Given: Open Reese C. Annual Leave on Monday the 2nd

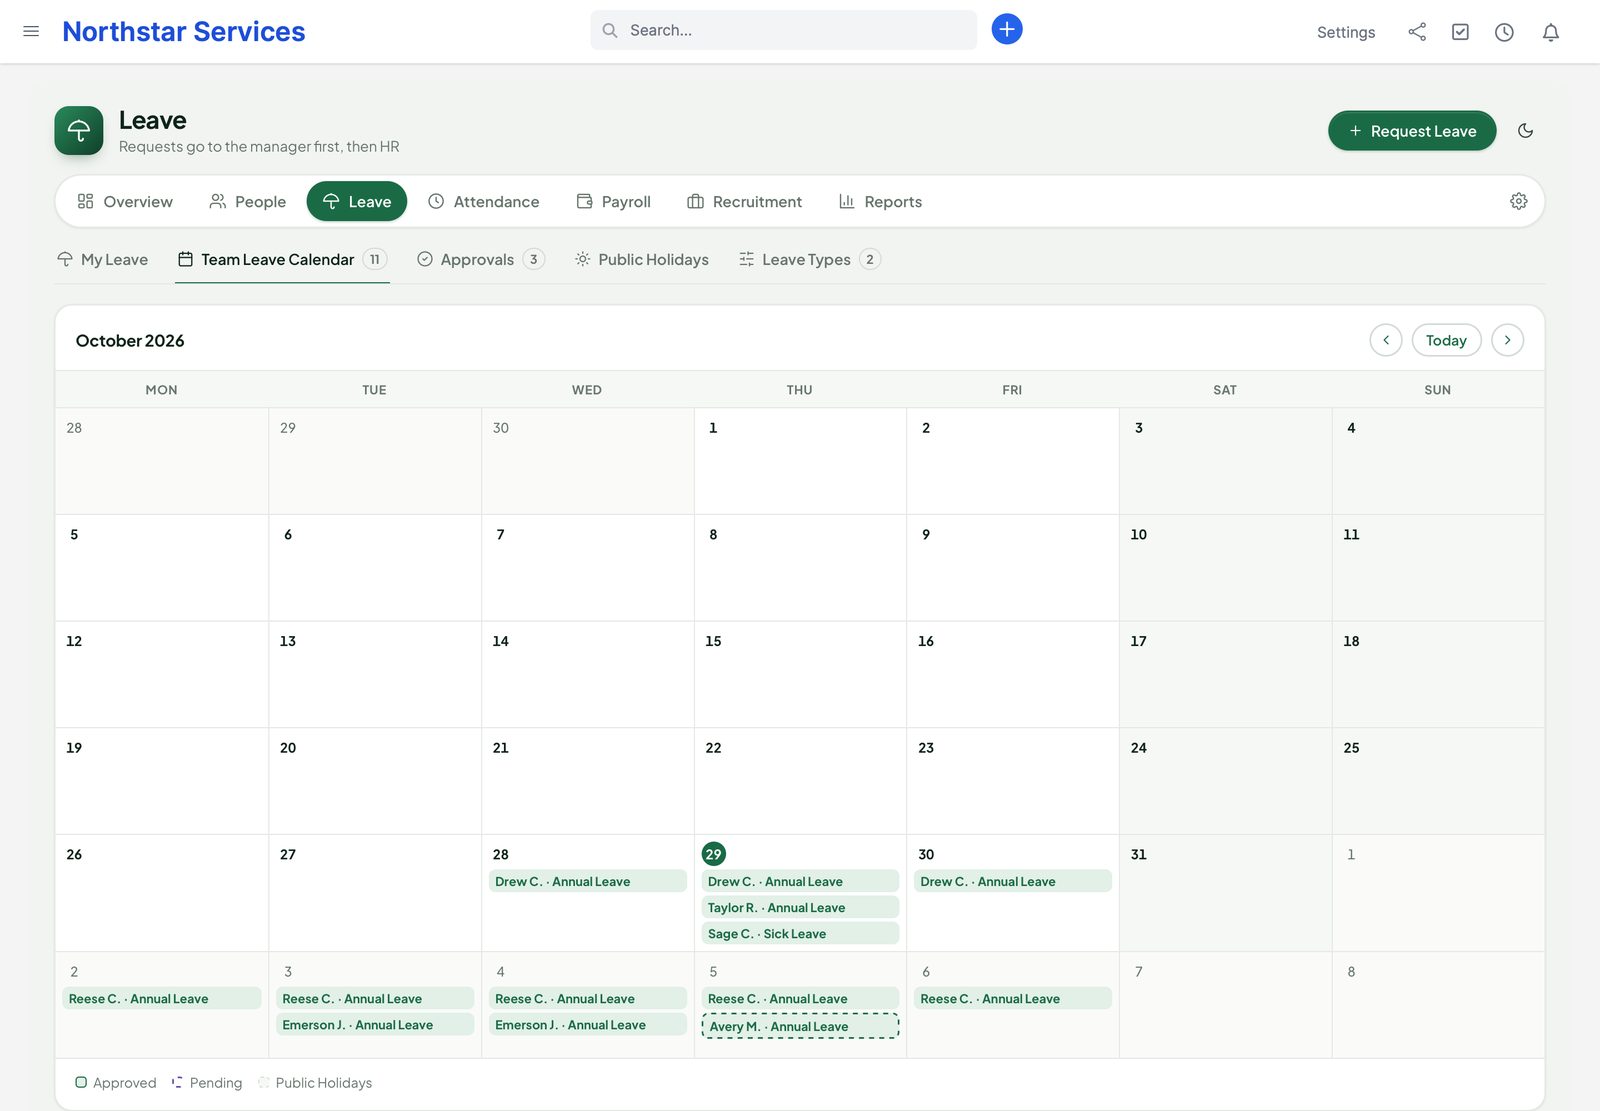Looking at the screenshot, I should click(x=162, y=998).
